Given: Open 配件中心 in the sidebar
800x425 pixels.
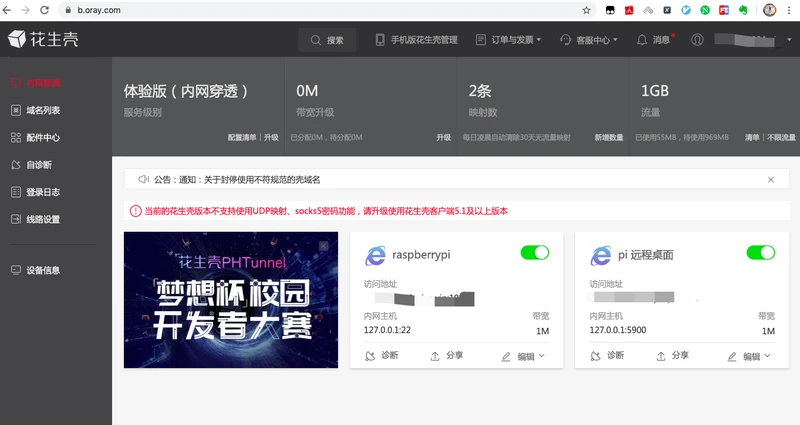Looking at the screenshot, I should coord(36,137).
